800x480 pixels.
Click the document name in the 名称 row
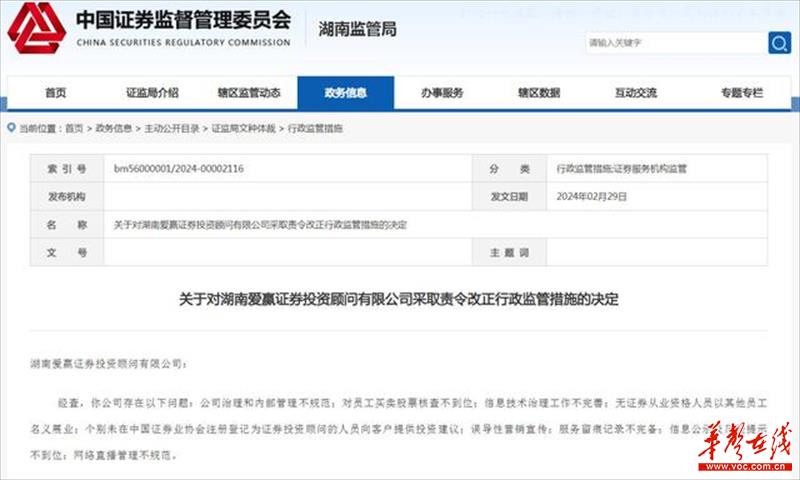[260, 224]
